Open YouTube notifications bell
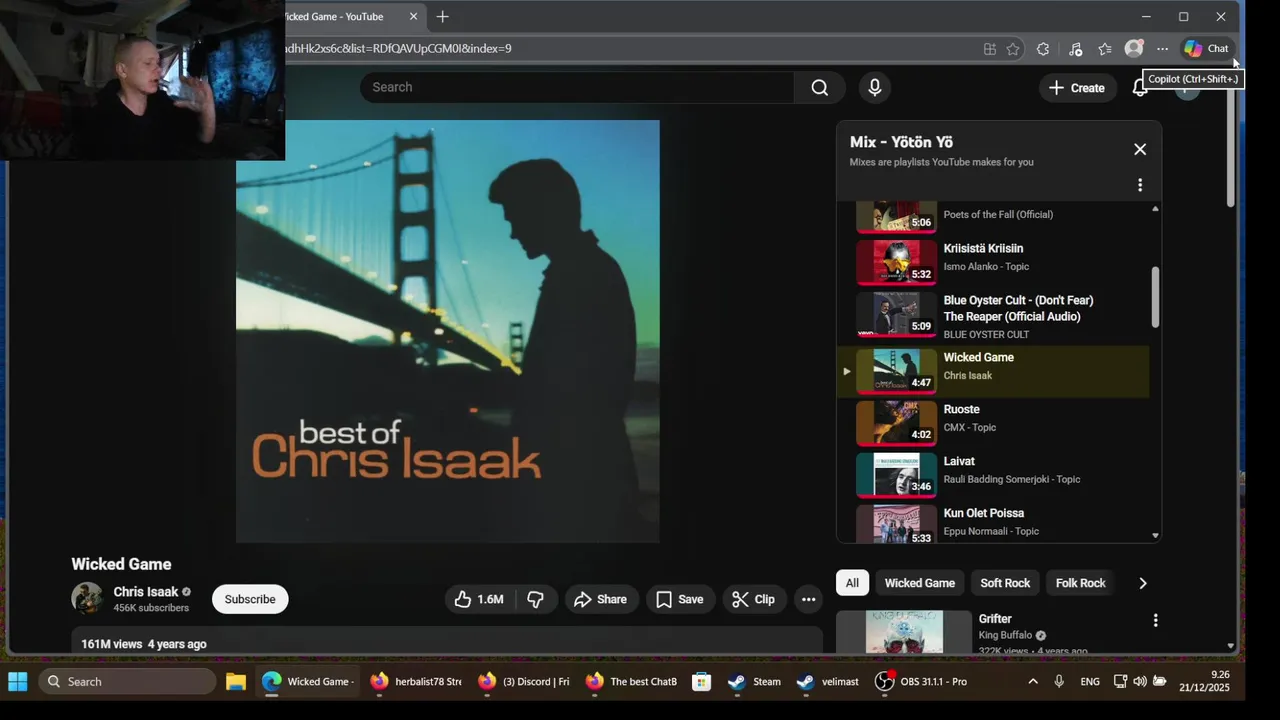 click(1139, 88)
